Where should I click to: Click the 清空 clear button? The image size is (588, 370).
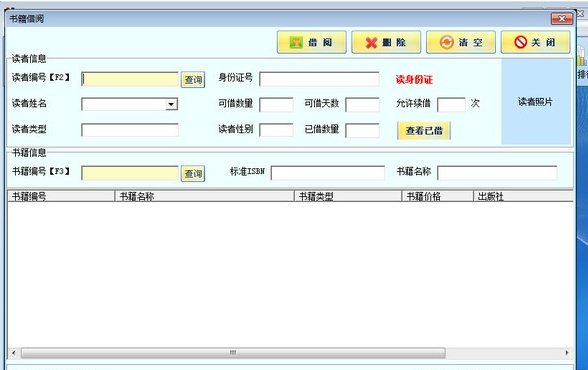[460, 42]
